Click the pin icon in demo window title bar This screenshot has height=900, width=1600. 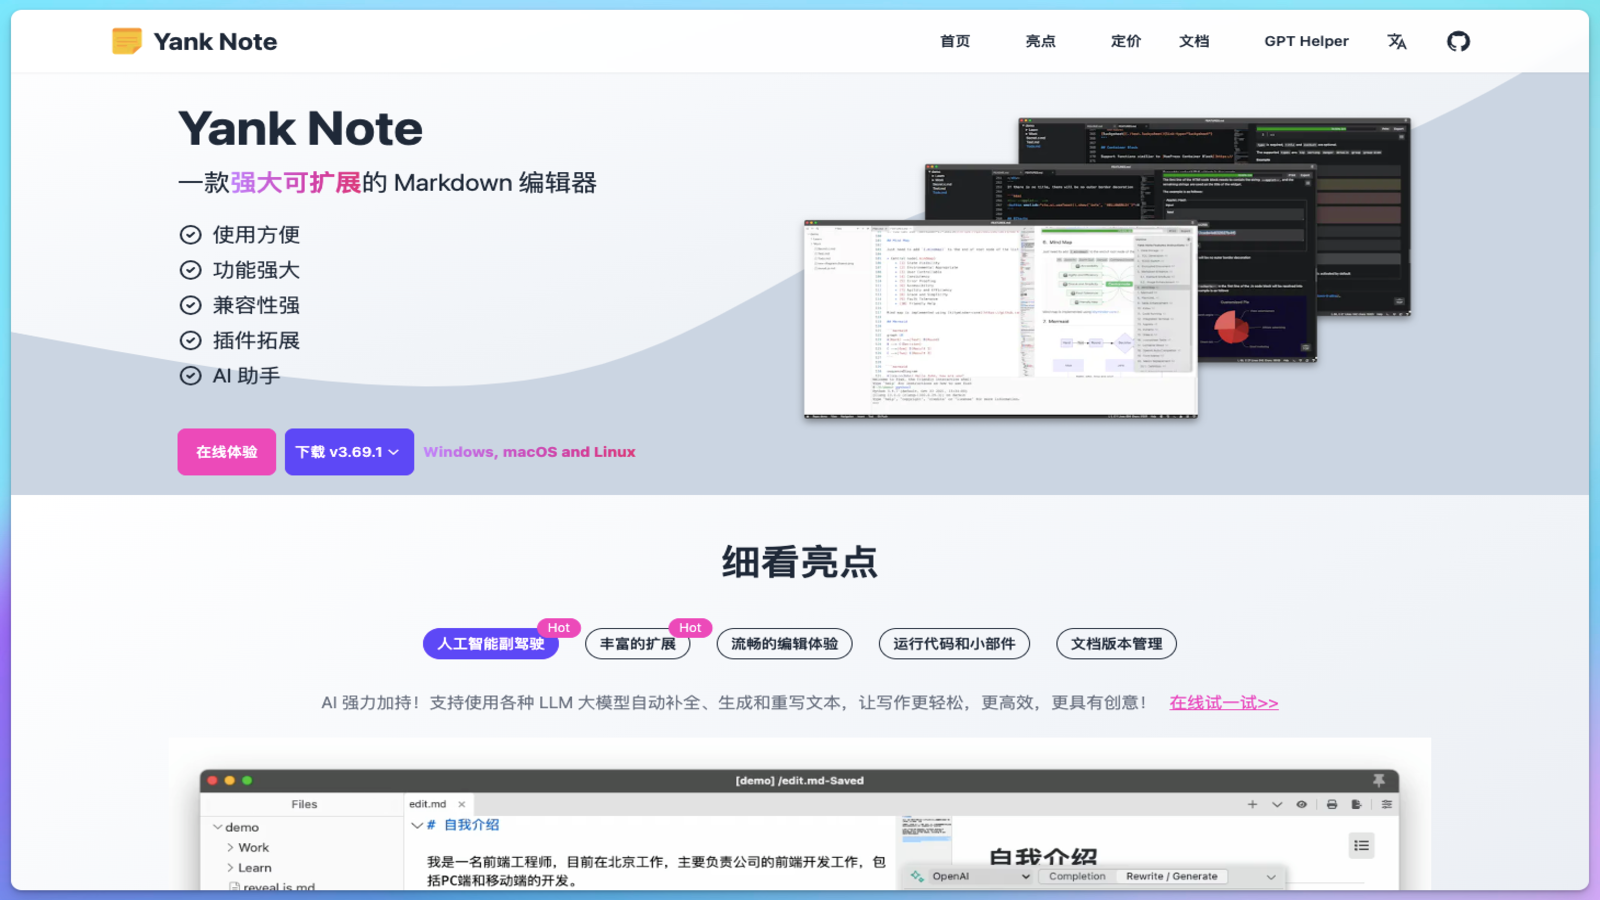click(x=1379, y=780)
